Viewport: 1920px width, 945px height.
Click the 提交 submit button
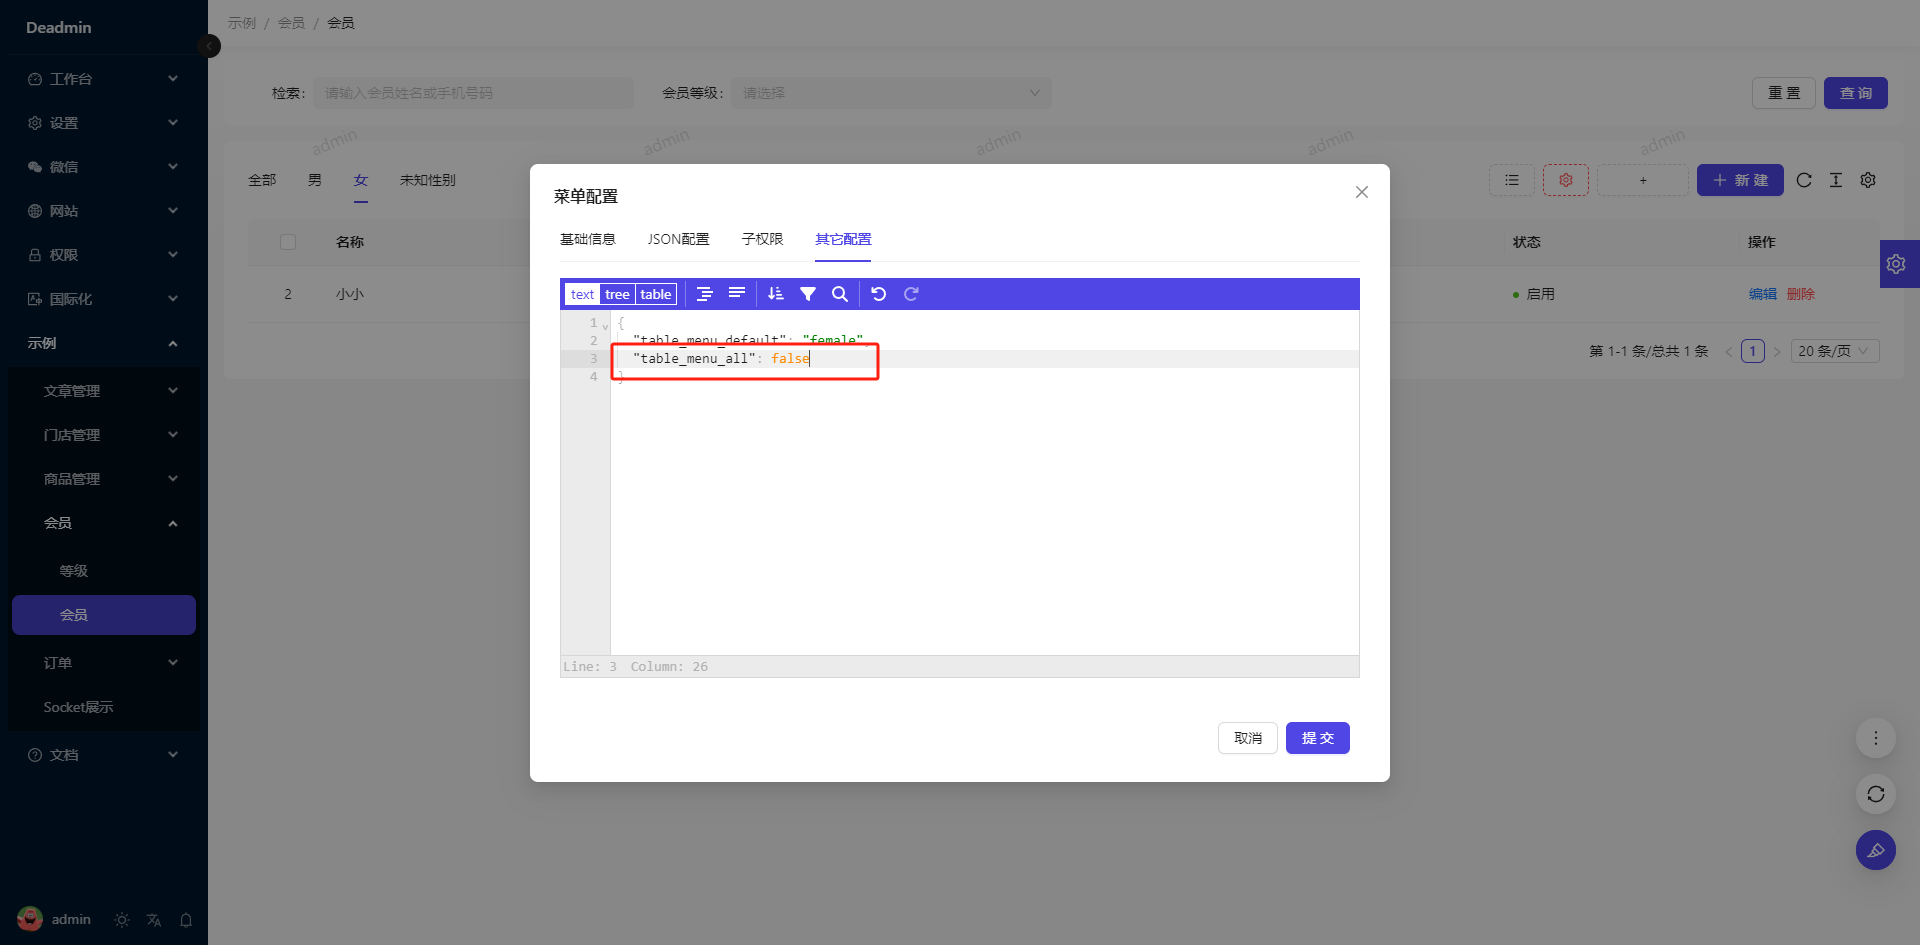coord(1317,738)
